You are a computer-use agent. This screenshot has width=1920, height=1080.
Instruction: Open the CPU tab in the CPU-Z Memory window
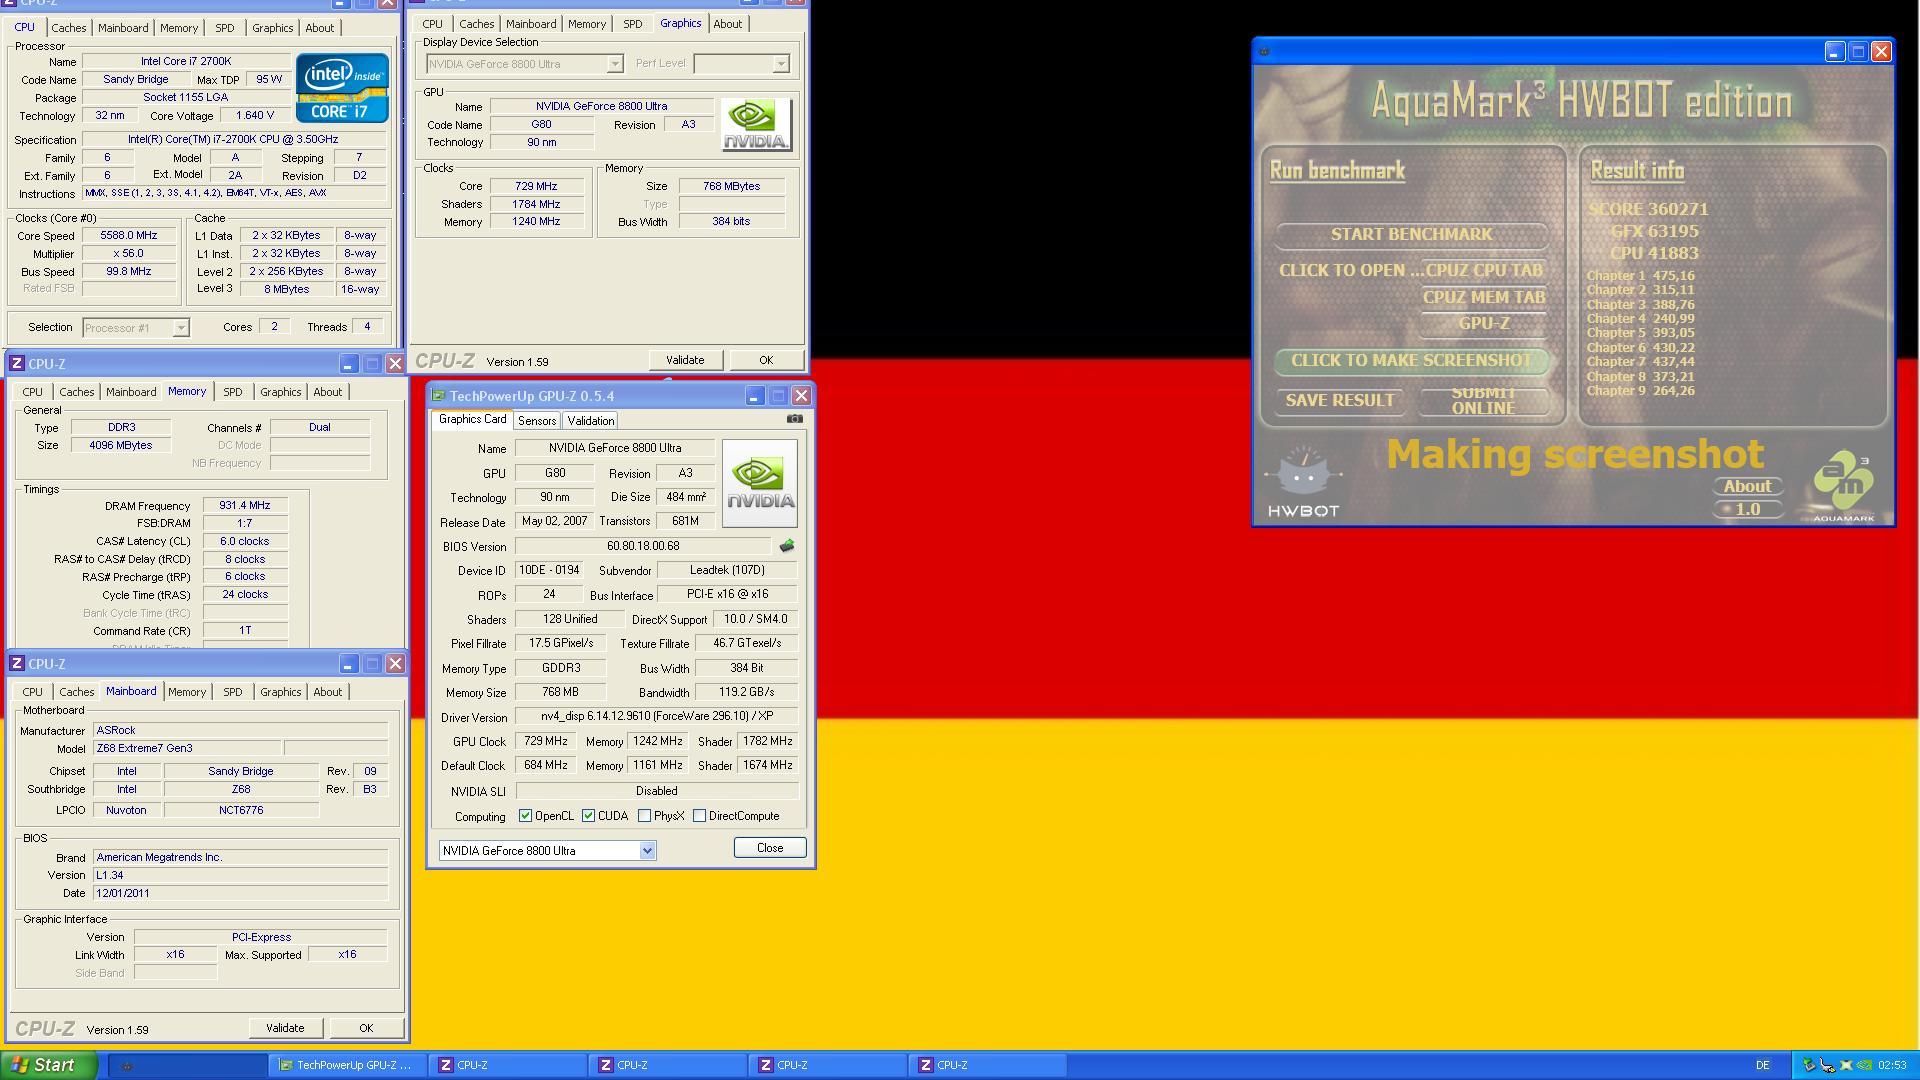pyautogui.click(x=33, y=392)
